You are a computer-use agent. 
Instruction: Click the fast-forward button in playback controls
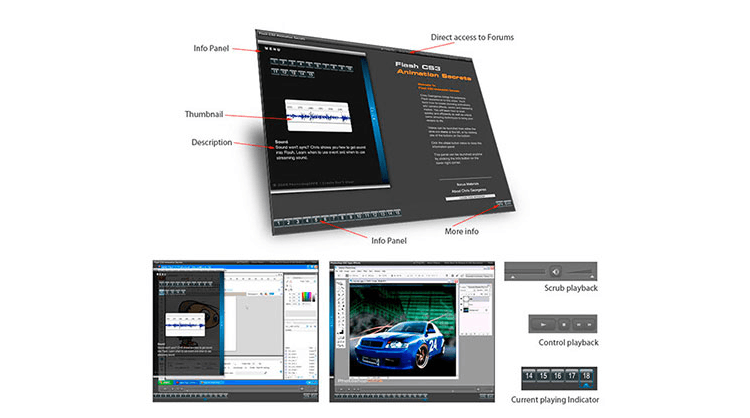[589, 324]
